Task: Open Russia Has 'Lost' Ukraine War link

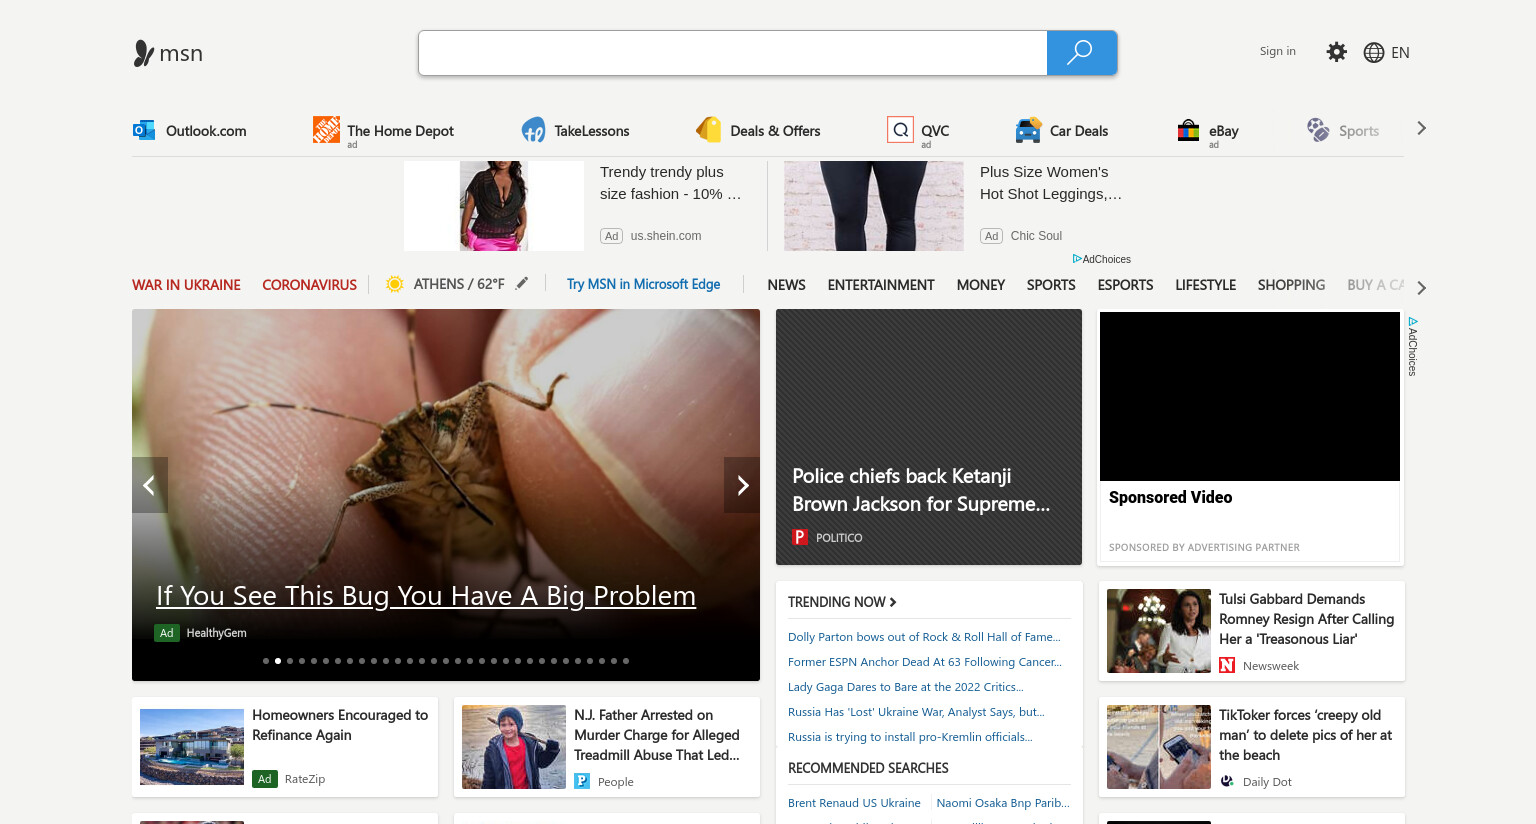Action: tap(916, 712)
